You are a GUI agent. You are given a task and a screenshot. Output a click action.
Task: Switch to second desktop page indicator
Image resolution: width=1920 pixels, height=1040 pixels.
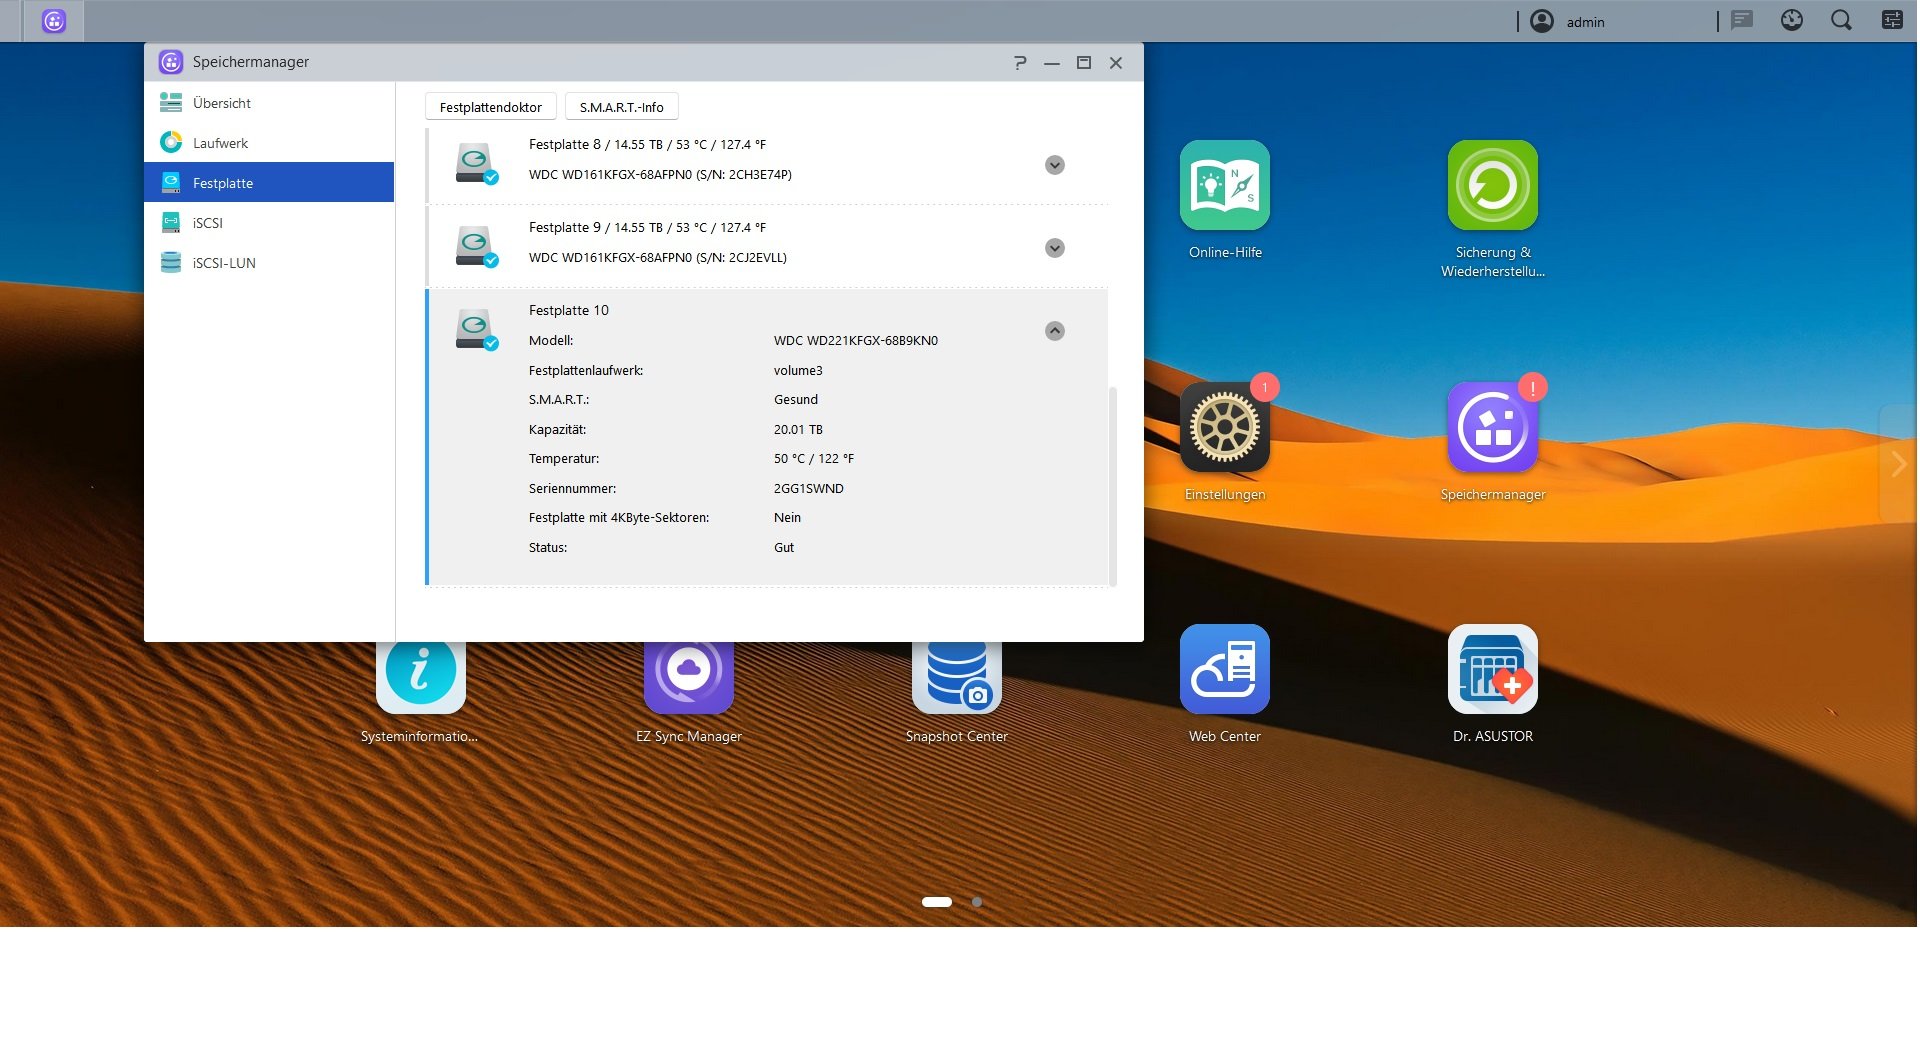pos(977,902)
